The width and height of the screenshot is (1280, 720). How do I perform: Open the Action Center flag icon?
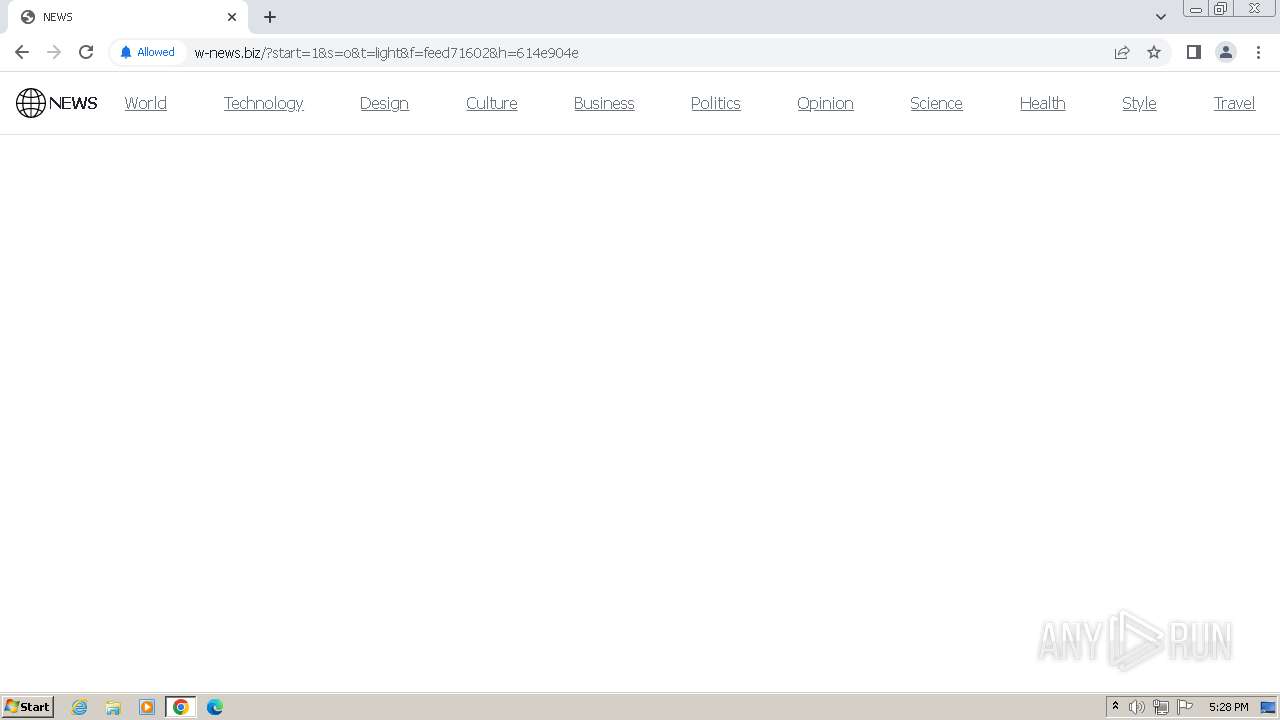(x=1185, y=707)
